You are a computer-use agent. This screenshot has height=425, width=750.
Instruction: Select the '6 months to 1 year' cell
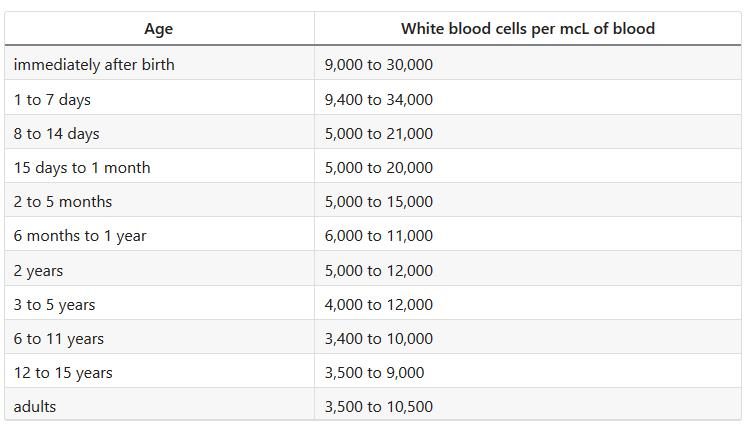[x=159, y=234]
